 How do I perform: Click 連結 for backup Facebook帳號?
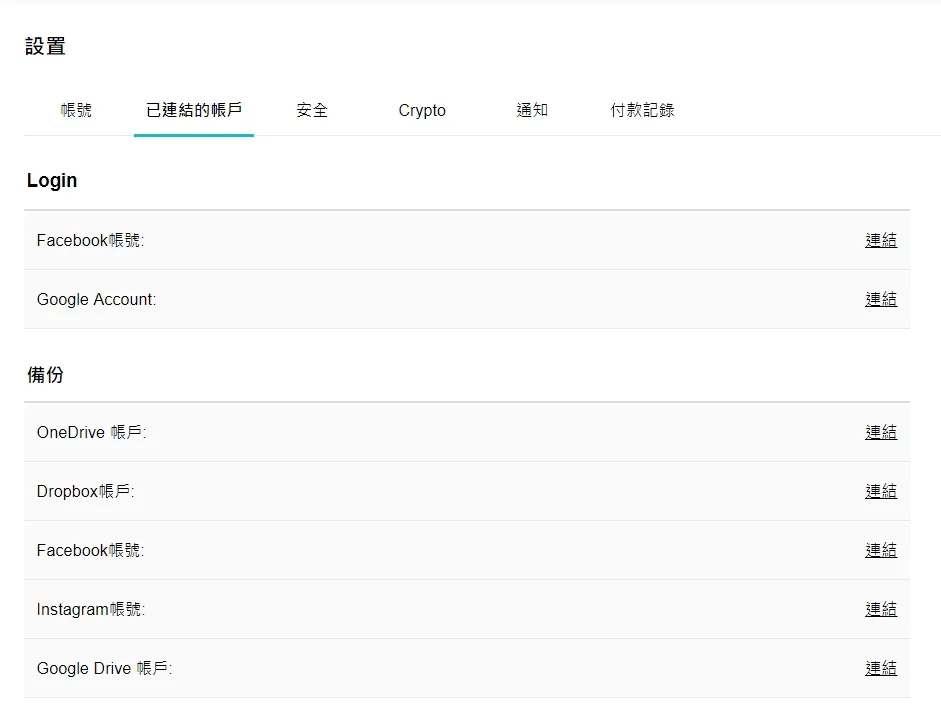pos(881,550)
